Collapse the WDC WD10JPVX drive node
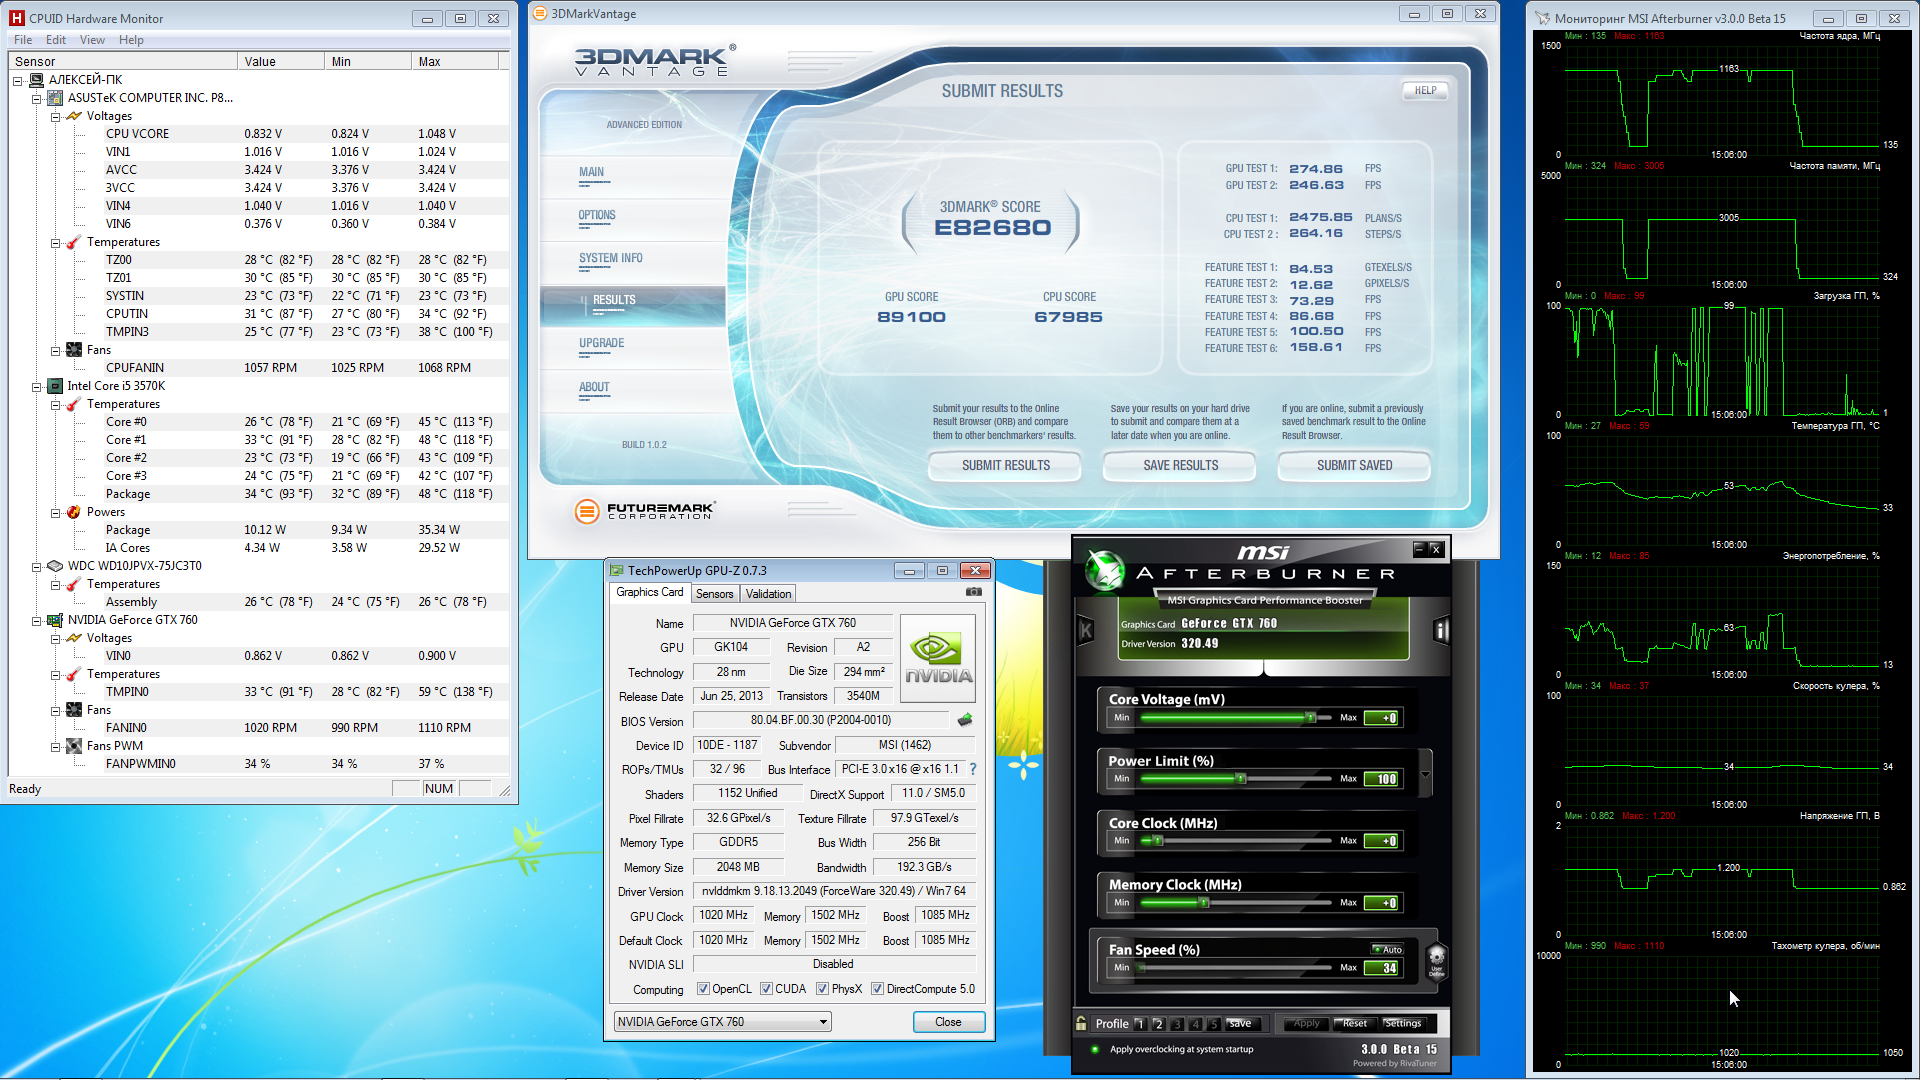Viewport: 1920px width, 1080px height. [37, 567]
